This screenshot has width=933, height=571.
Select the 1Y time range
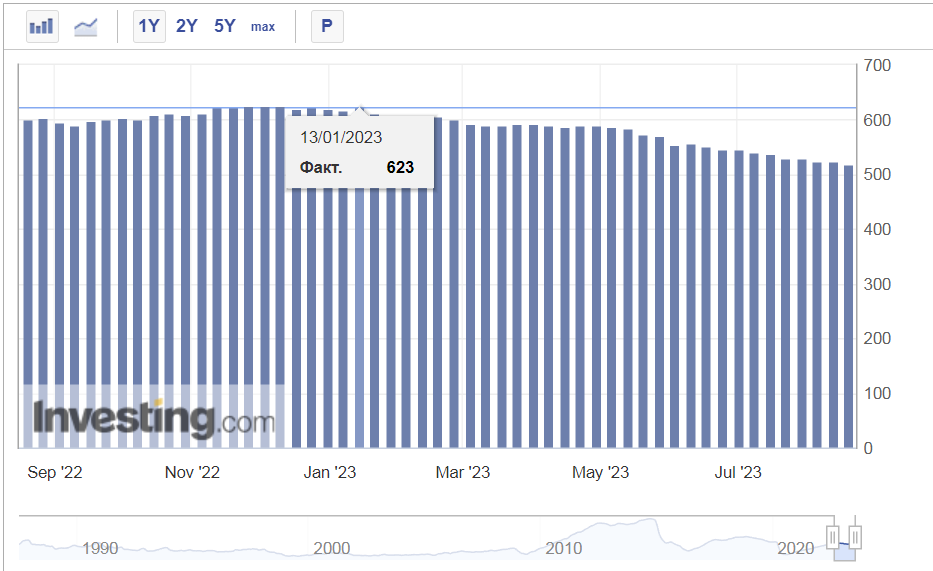point(149,26)
